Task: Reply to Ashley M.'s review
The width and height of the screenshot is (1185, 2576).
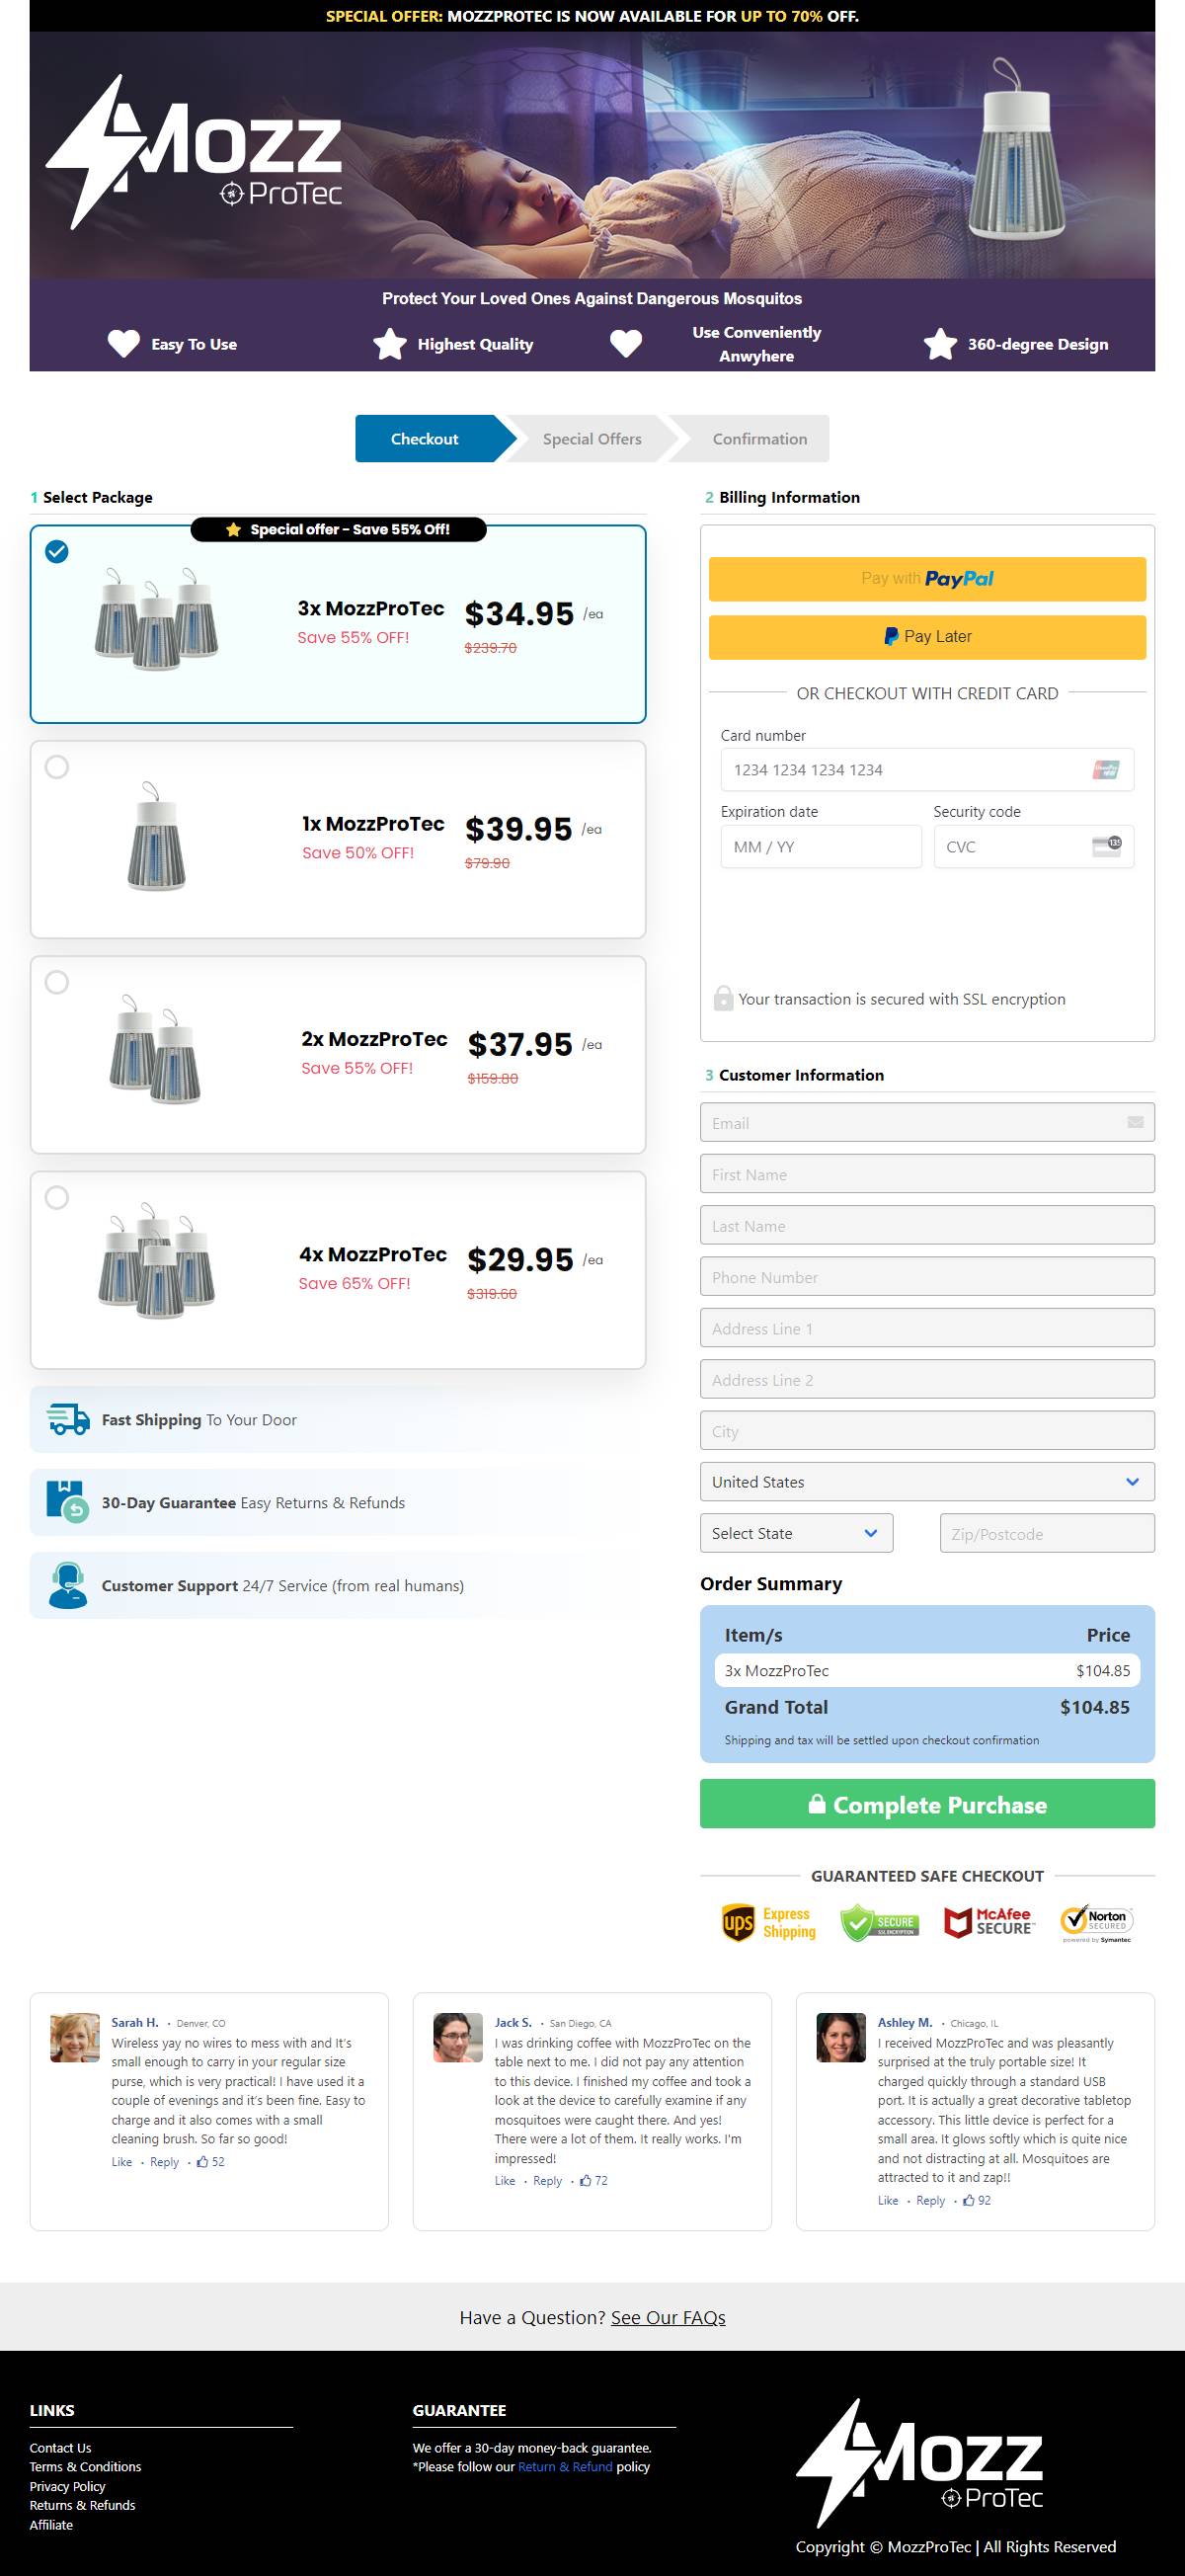Action: (931, 2201)
